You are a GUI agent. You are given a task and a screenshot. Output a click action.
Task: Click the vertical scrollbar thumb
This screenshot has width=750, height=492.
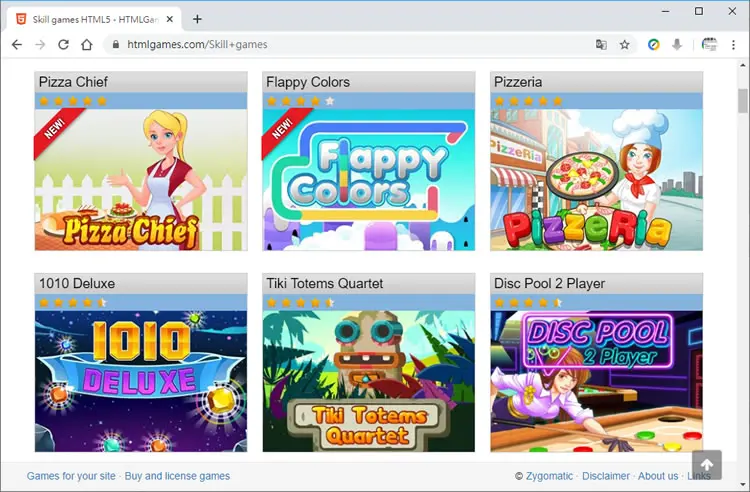coord(742,101)
